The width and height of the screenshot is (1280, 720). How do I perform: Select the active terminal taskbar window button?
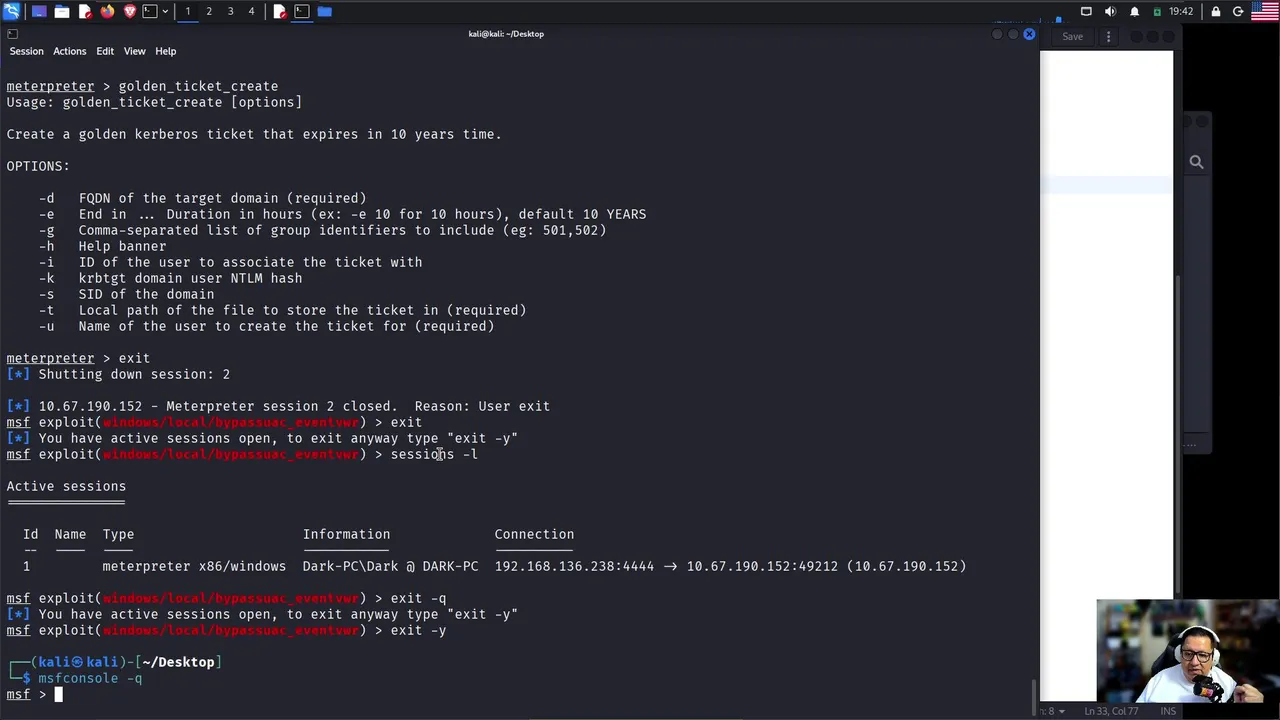(x=302, y=11)
